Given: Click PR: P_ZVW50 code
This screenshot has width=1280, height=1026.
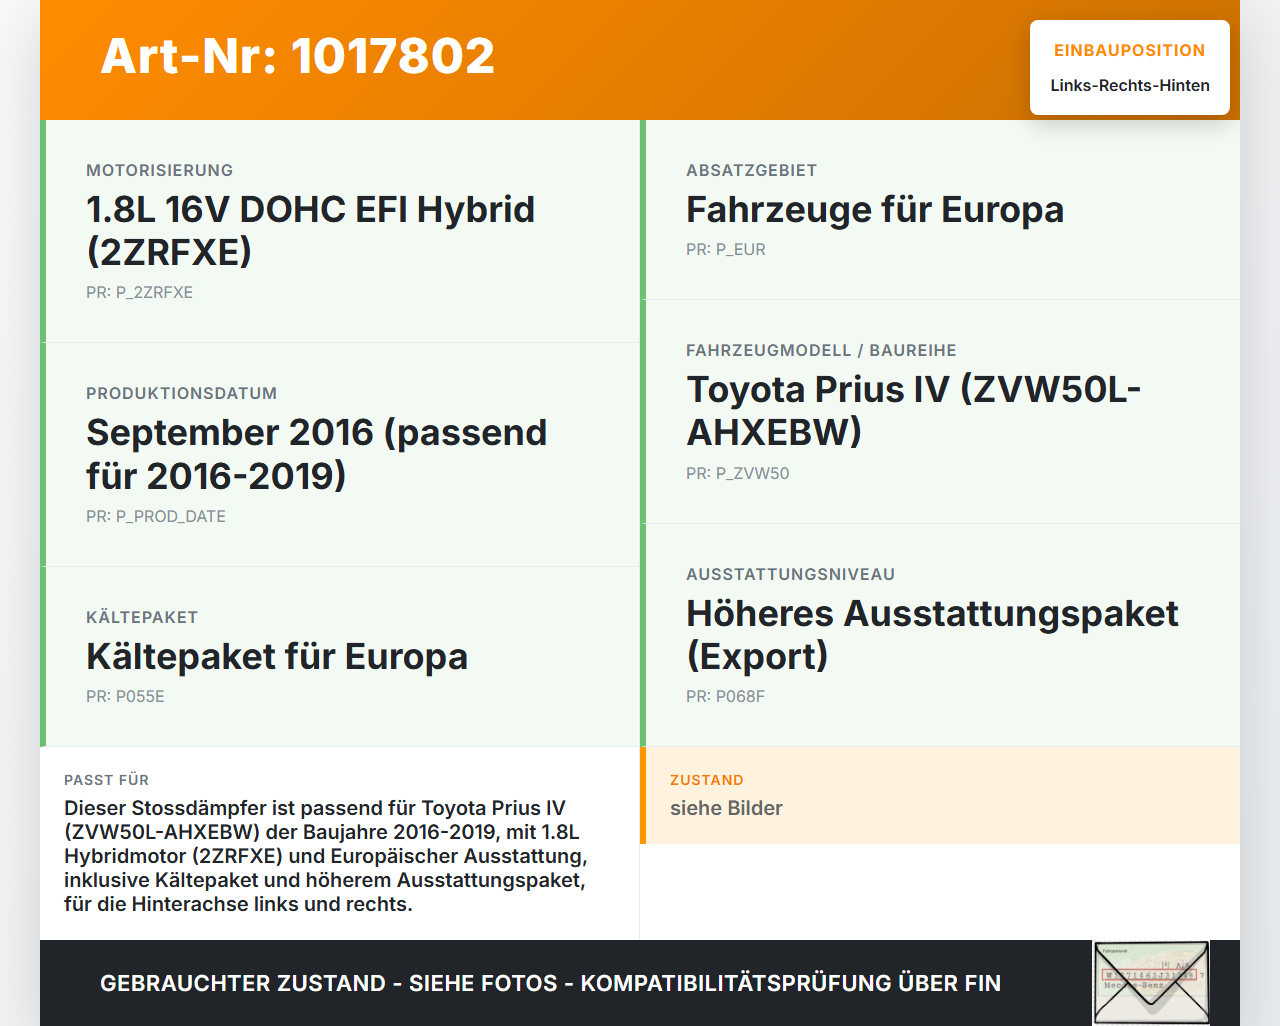Looking at the screenshot, I should point(738,474).
